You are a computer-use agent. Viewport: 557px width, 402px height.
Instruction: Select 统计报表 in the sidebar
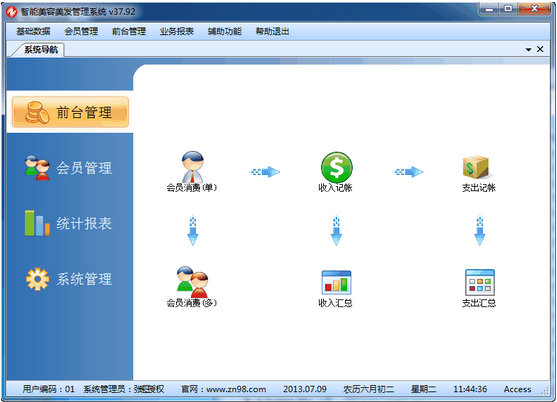68,223
